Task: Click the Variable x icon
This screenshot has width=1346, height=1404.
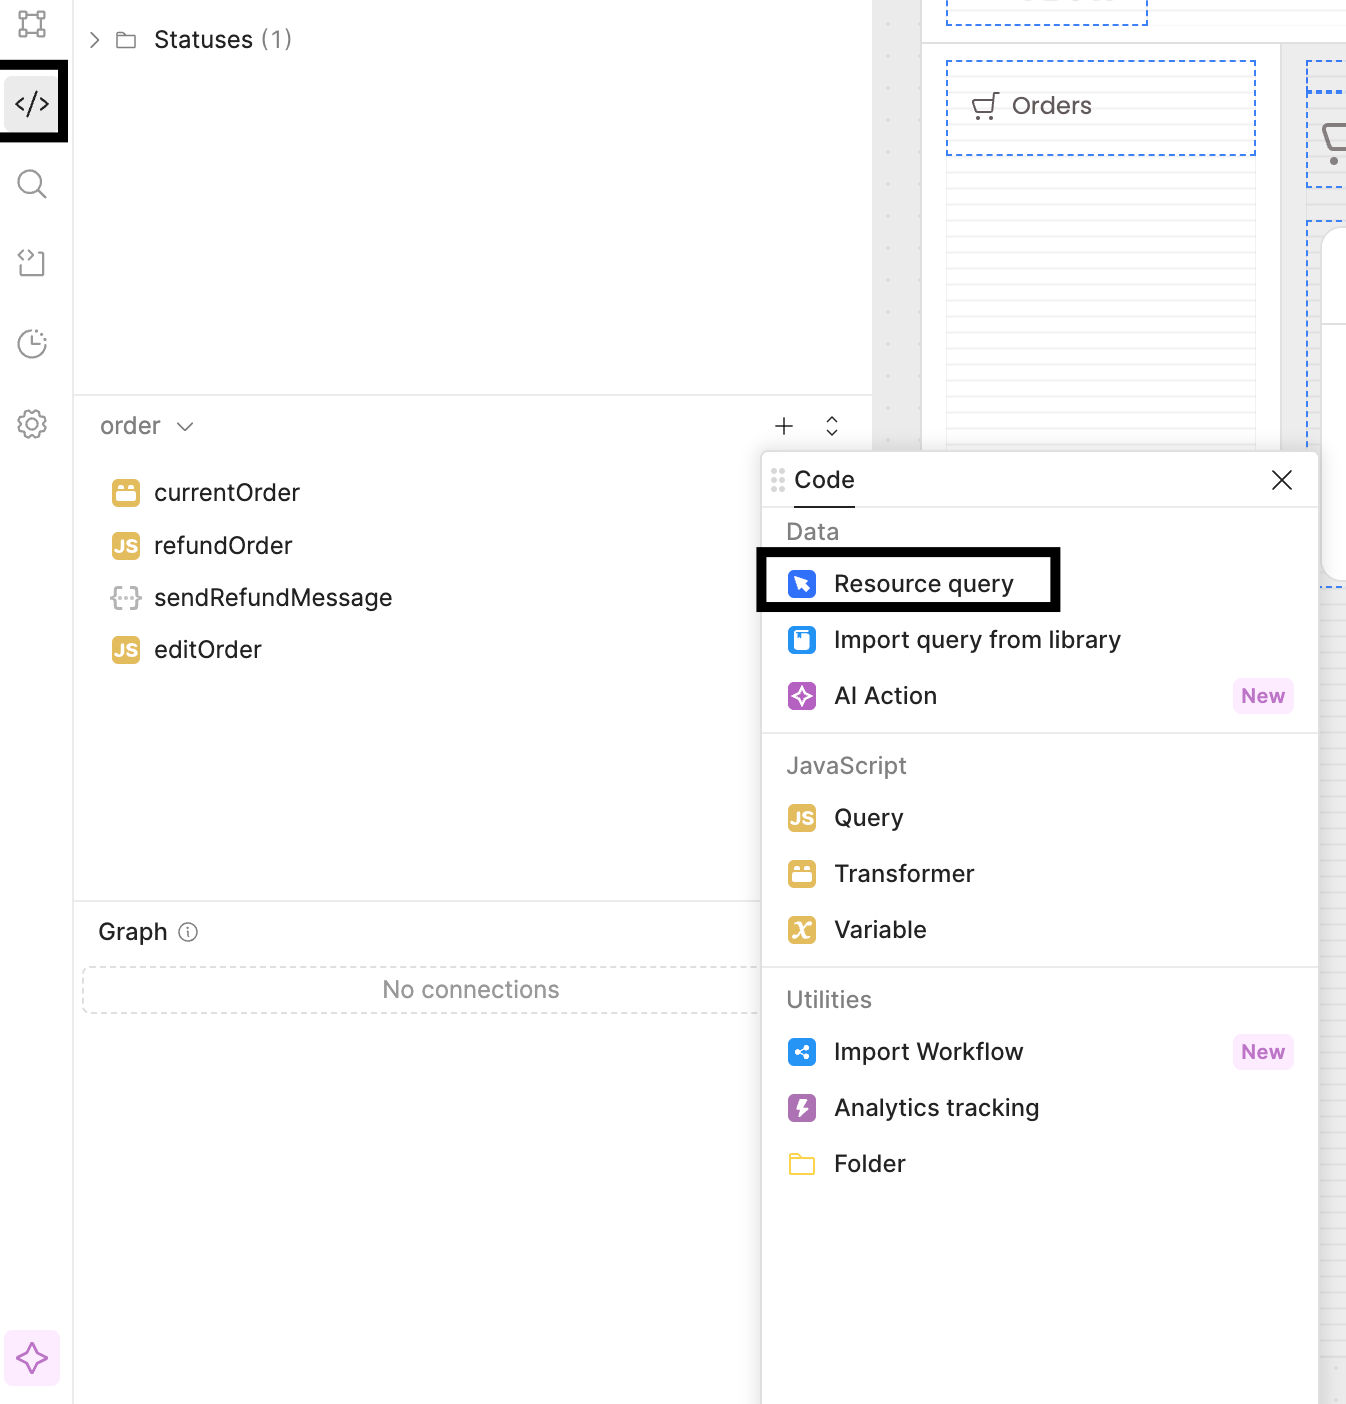Action: [802, 930]
